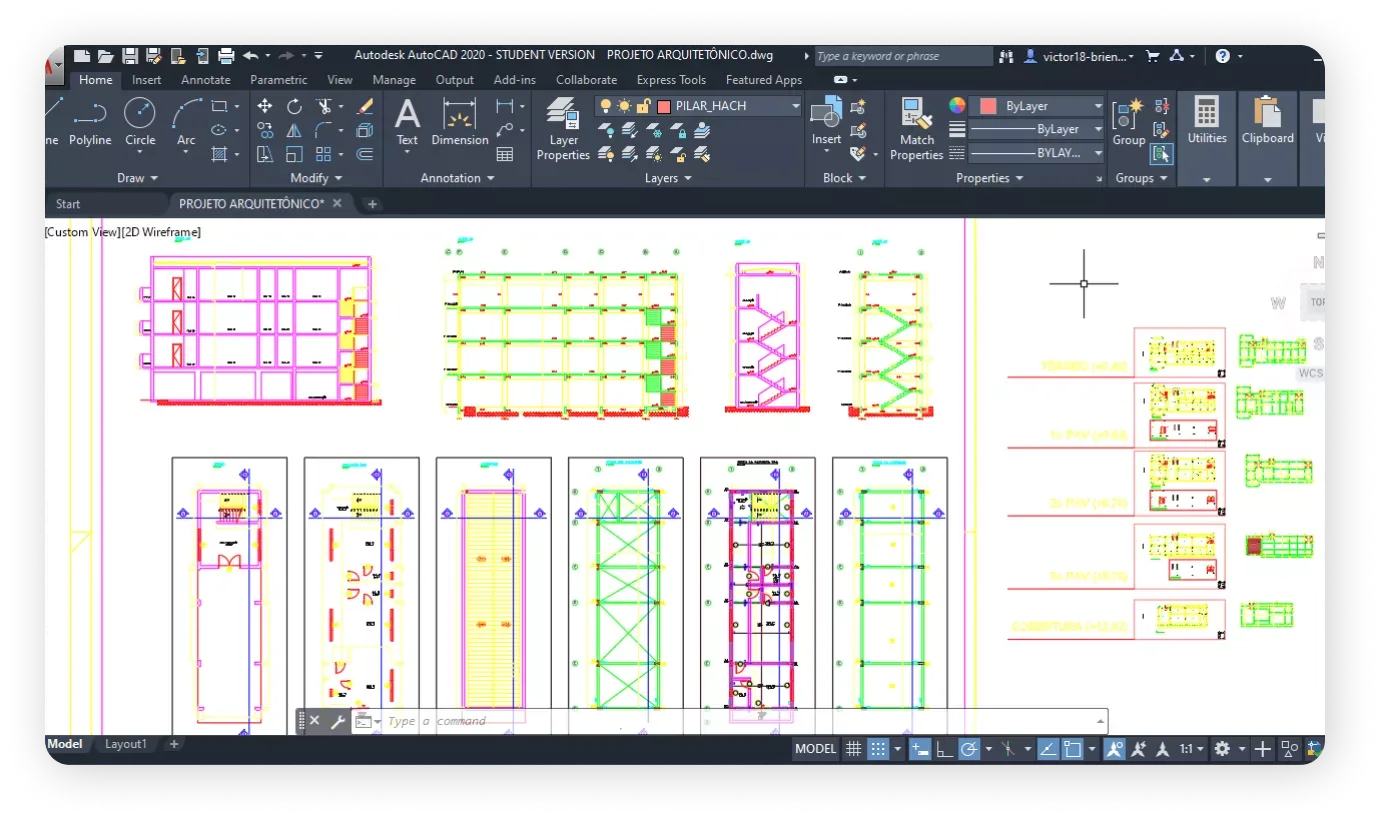The width and height of the screenshot is (1380, 820).
Task: Switch to the Annotate ribbon tab
Action: tap(206, 80)
